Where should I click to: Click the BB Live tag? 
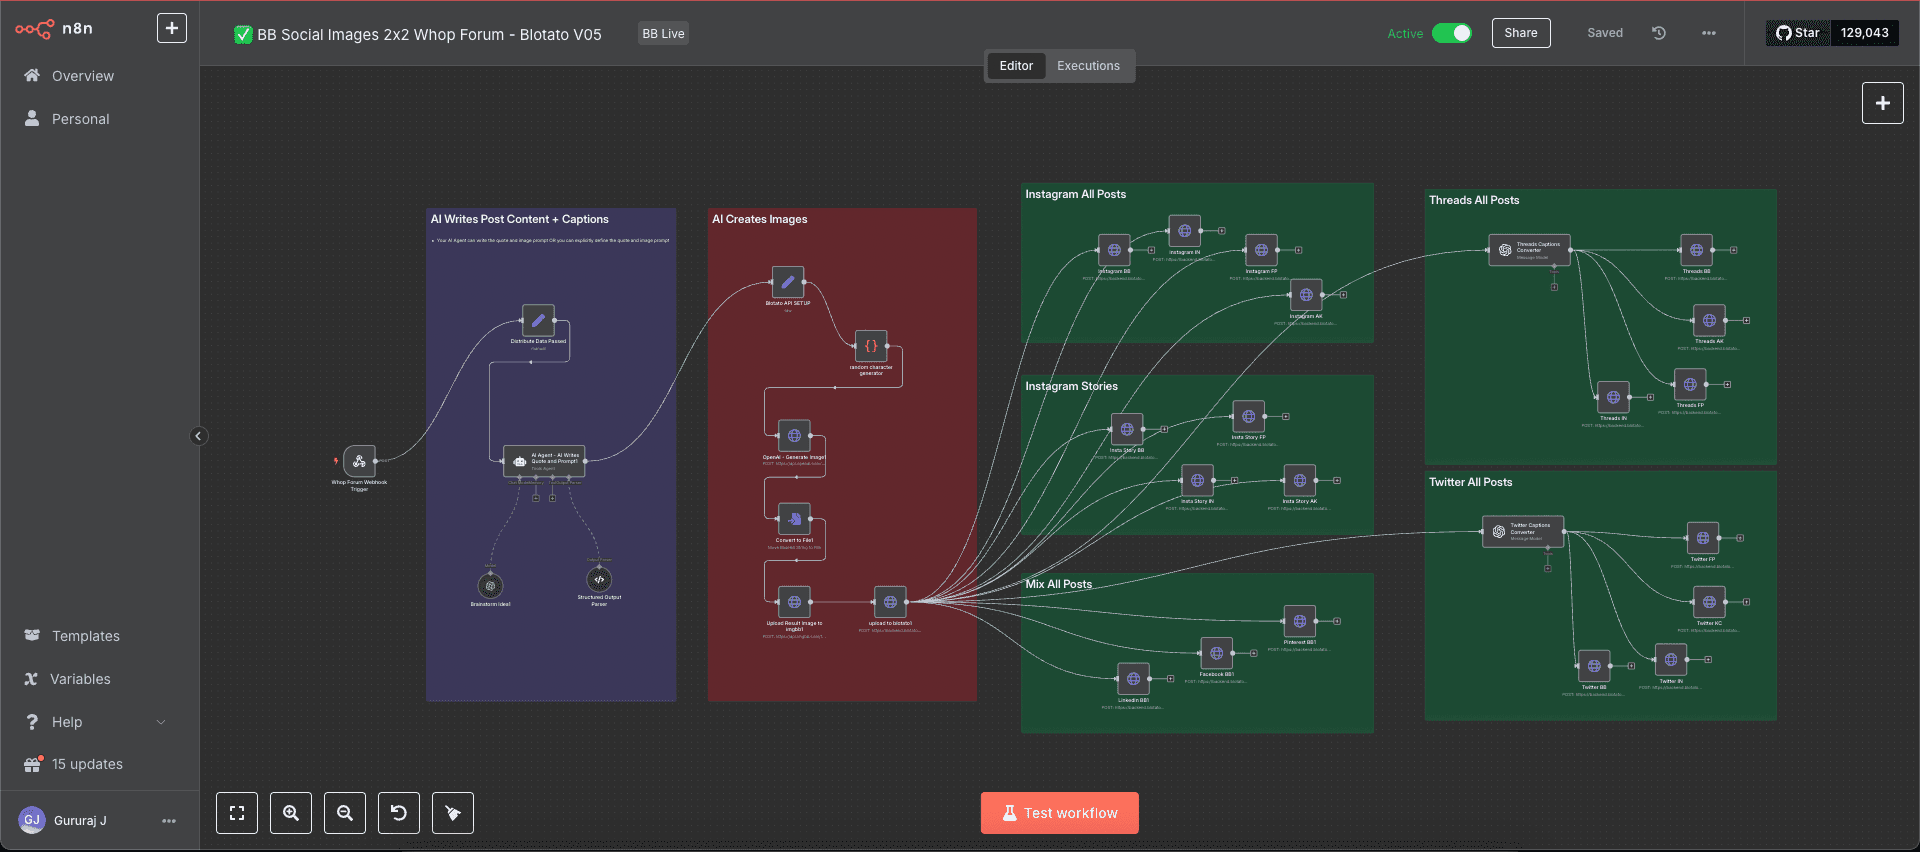[x=663, y=34]
